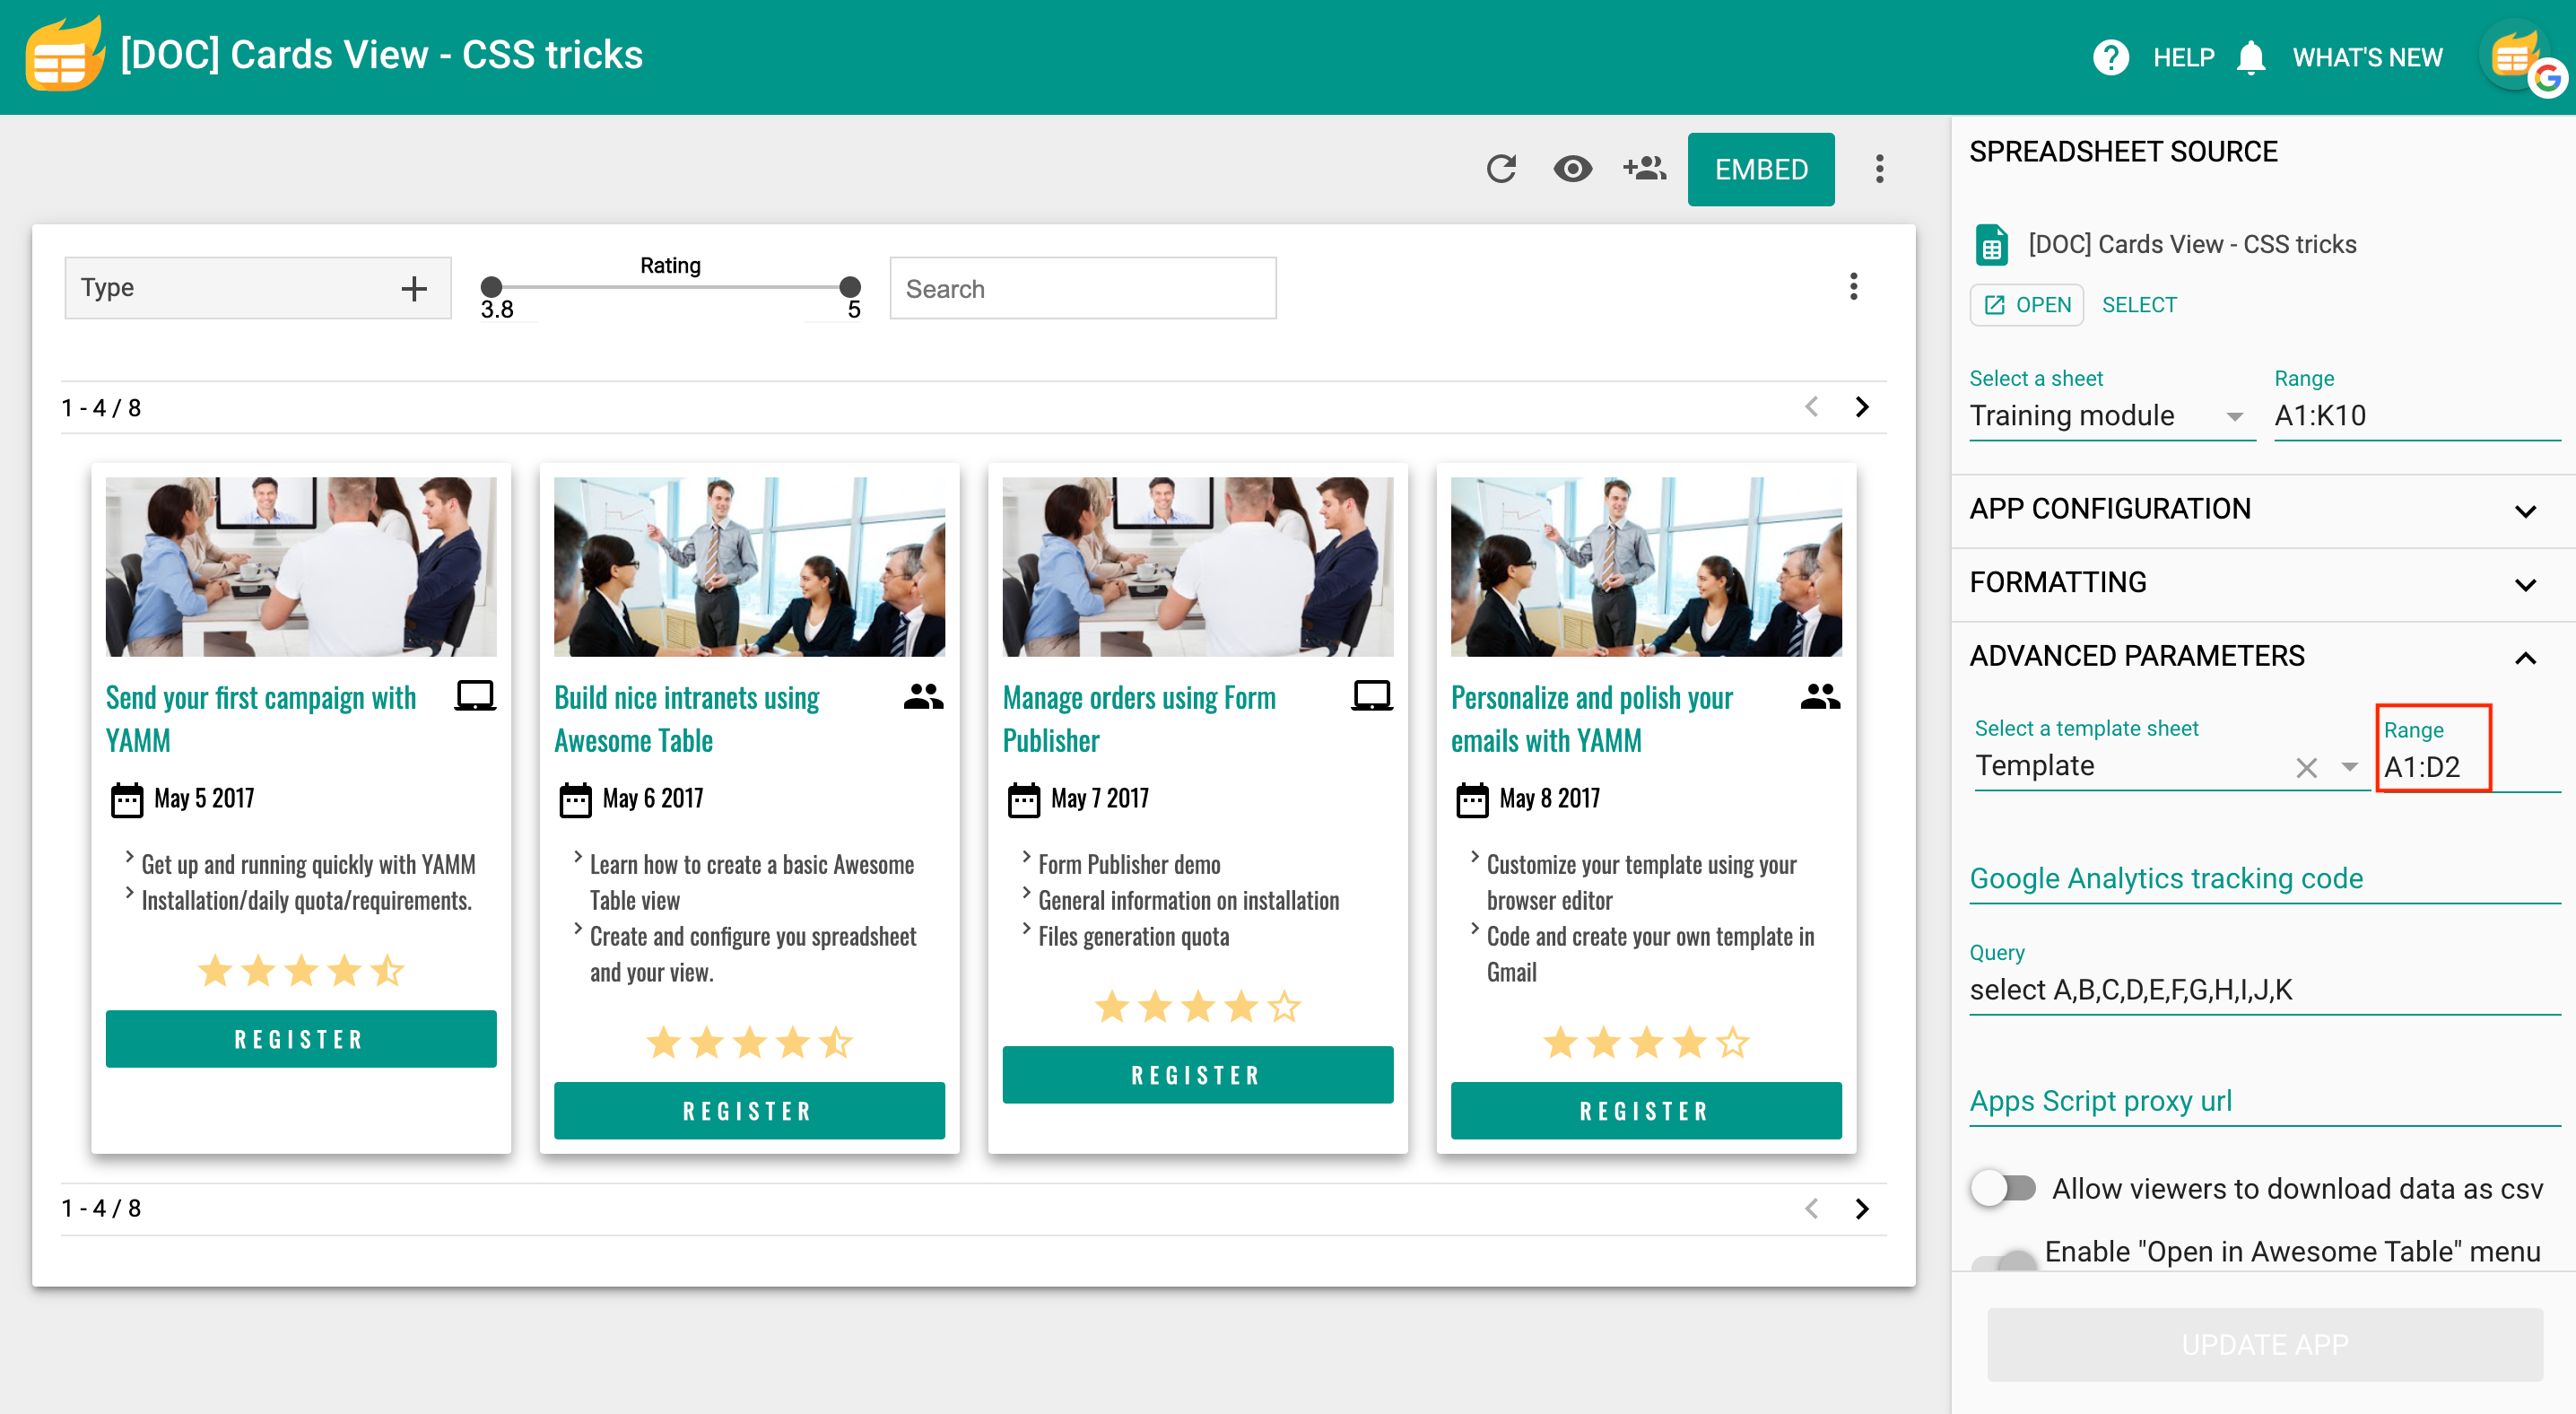Go to previous page in bottom pagination
The height and width of the screenshot is (1414, 2576).
pyautogui.click(x=1811, y=1208)
